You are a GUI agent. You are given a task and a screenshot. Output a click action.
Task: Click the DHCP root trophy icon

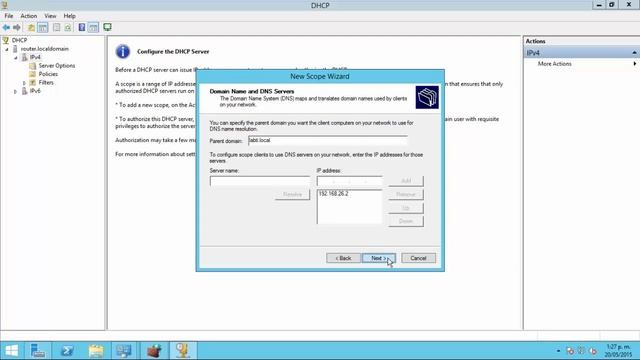5,40
